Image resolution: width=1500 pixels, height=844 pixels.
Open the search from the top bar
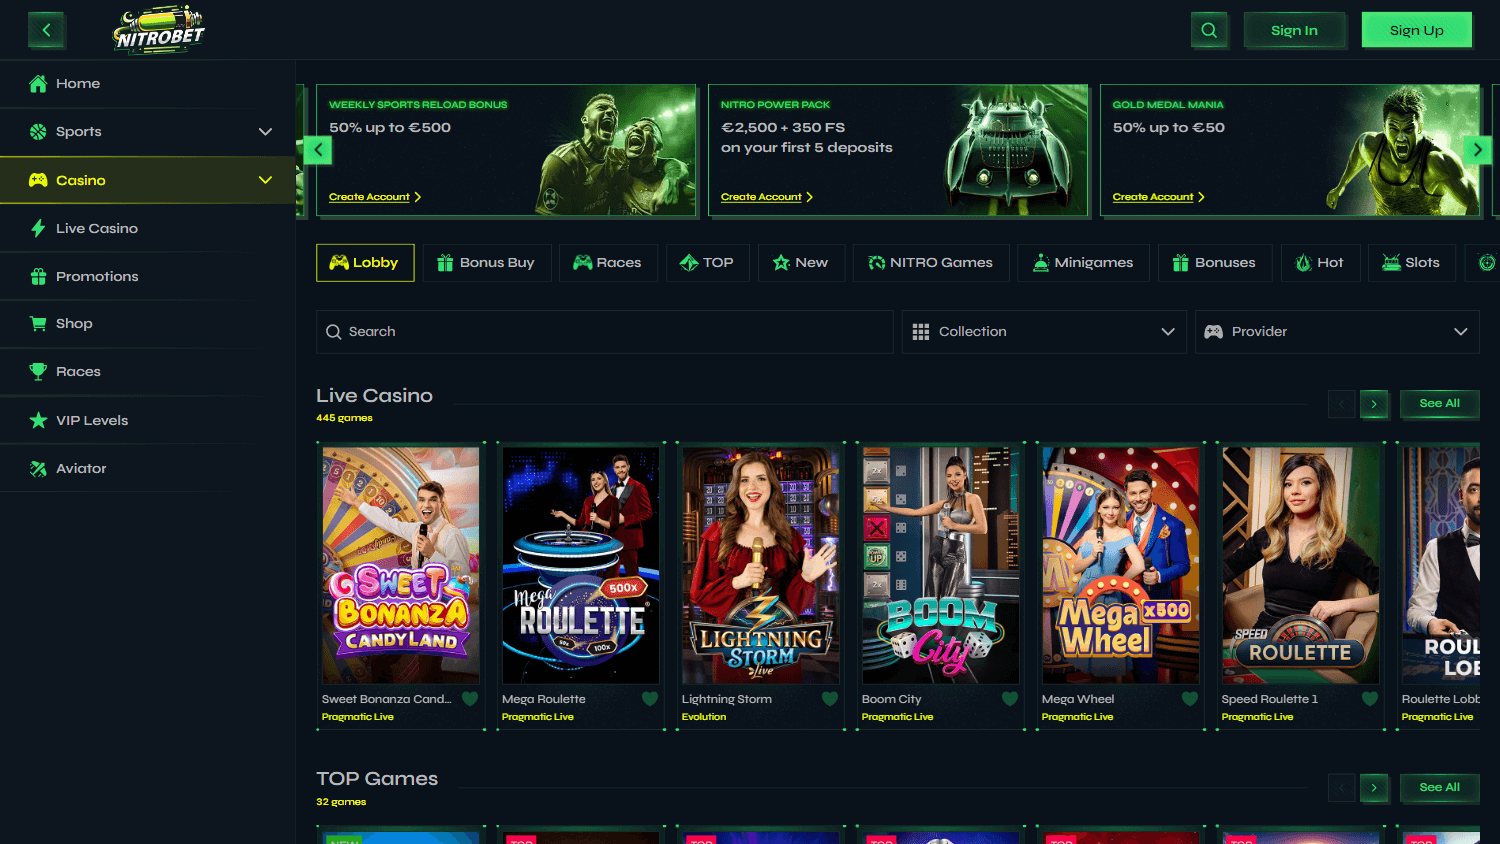point(1209,30)
